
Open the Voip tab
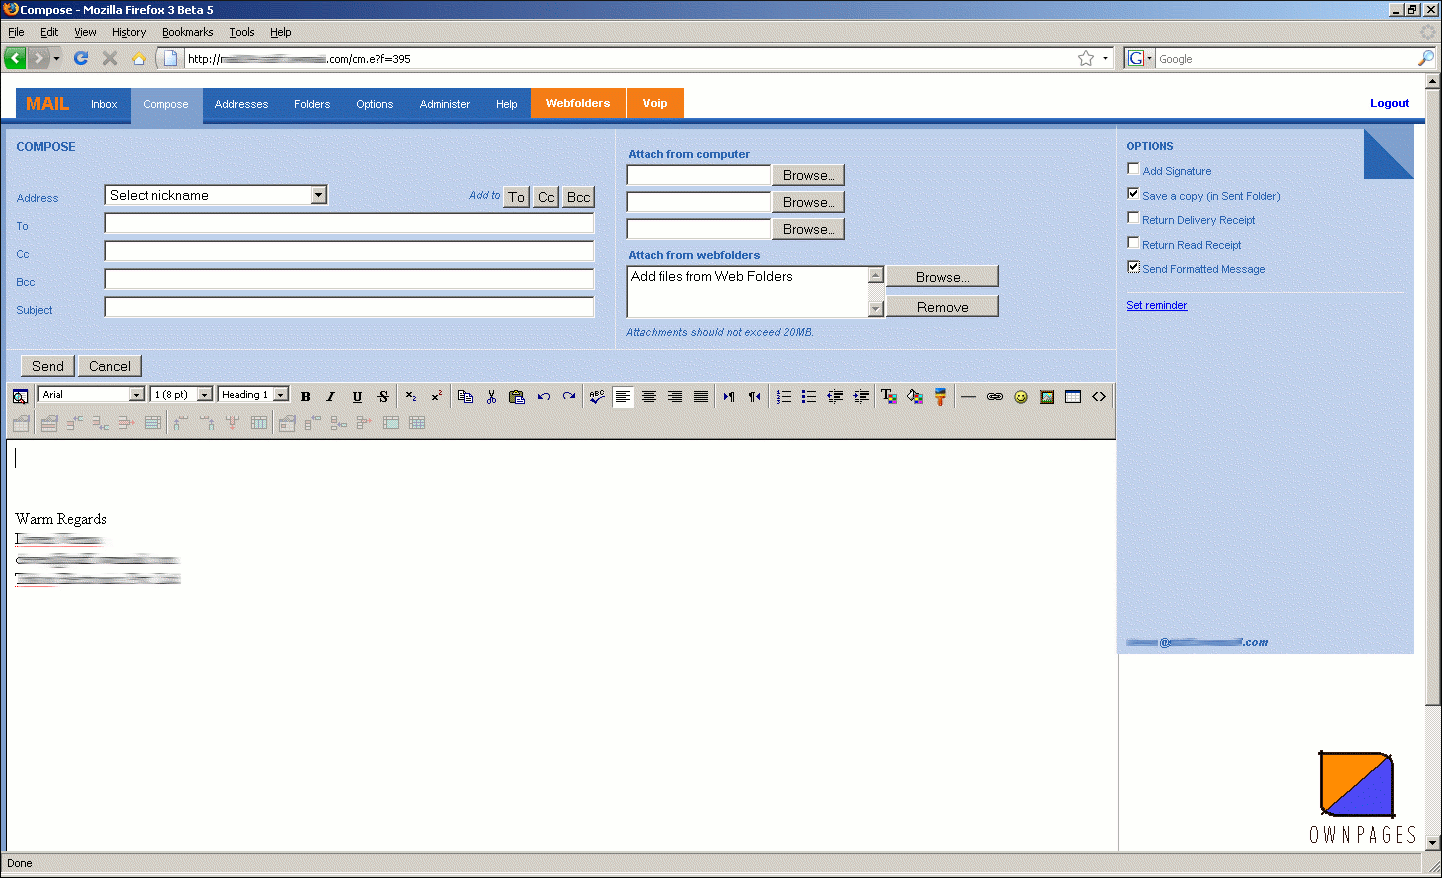(655, 103)
